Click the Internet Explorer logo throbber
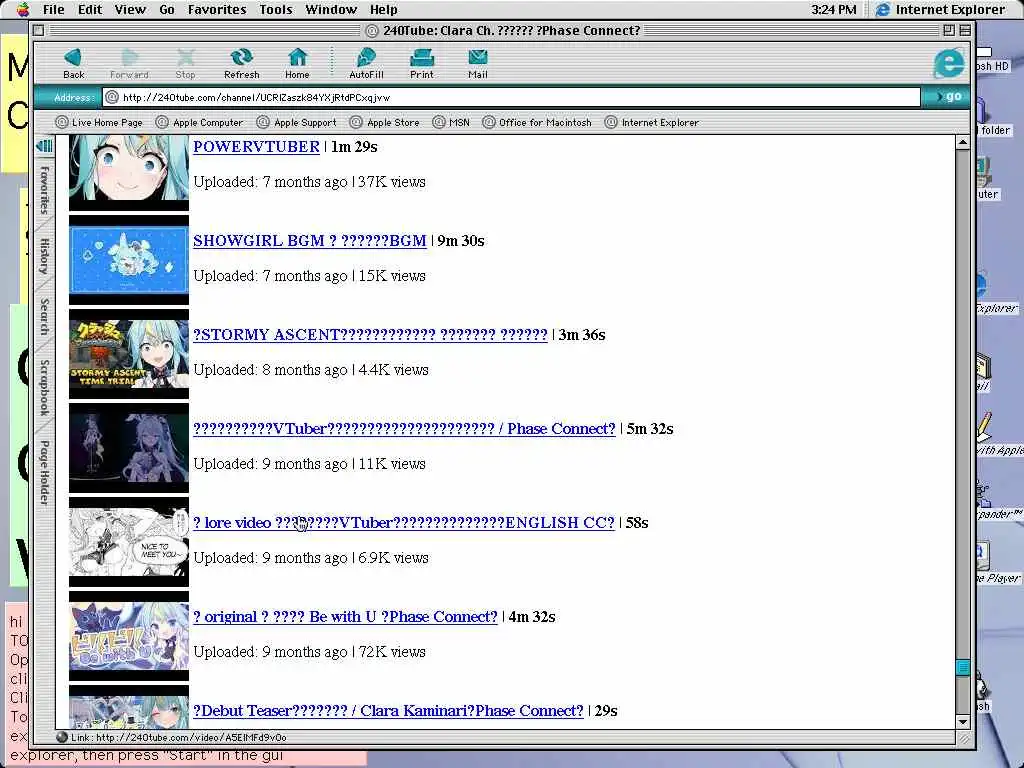The image size is (1024, 768). (x=948, y=63)
